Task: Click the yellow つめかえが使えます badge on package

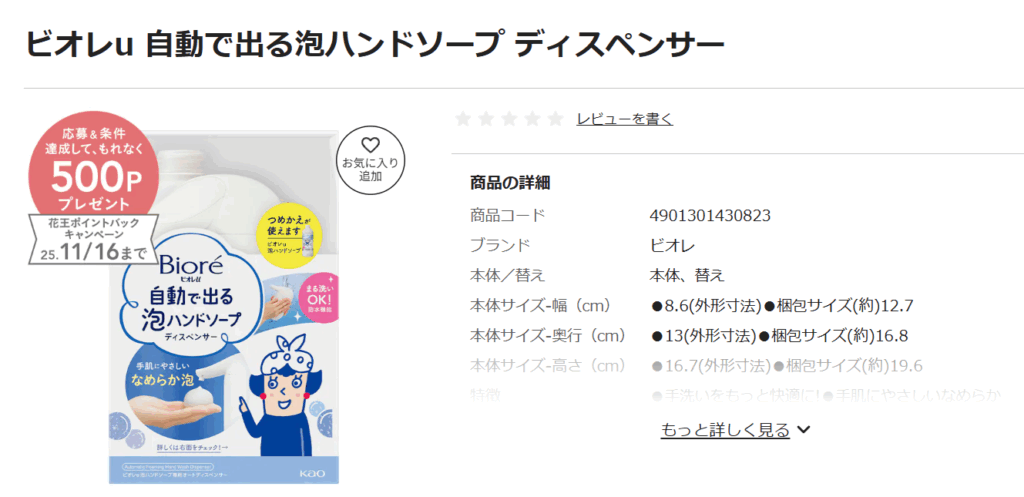Action: (289, 232)
